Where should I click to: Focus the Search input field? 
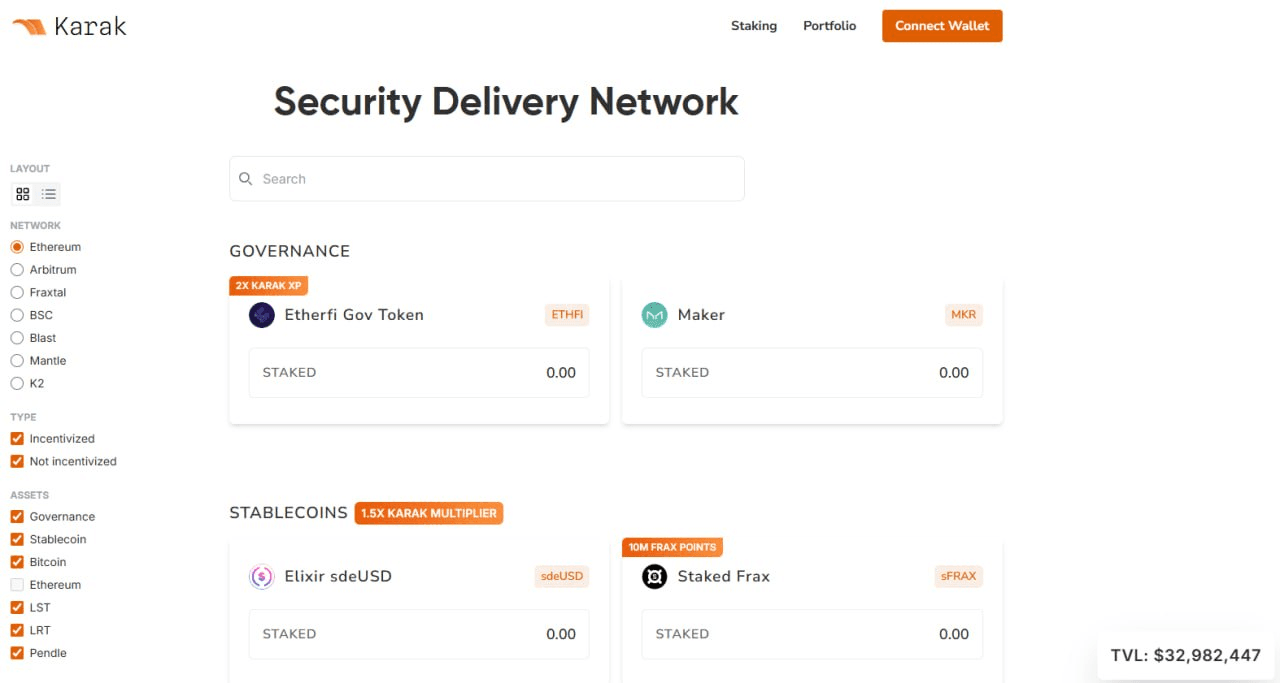[487, 179]
